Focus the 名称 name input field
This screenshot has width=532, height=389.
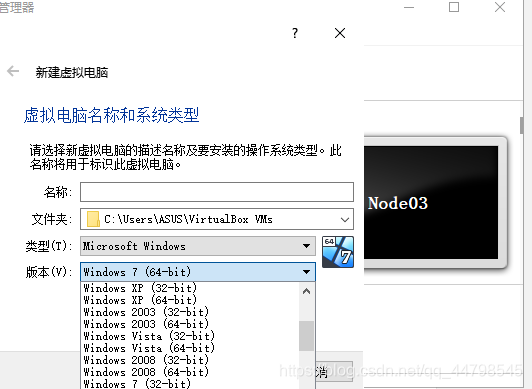point(217,192)
